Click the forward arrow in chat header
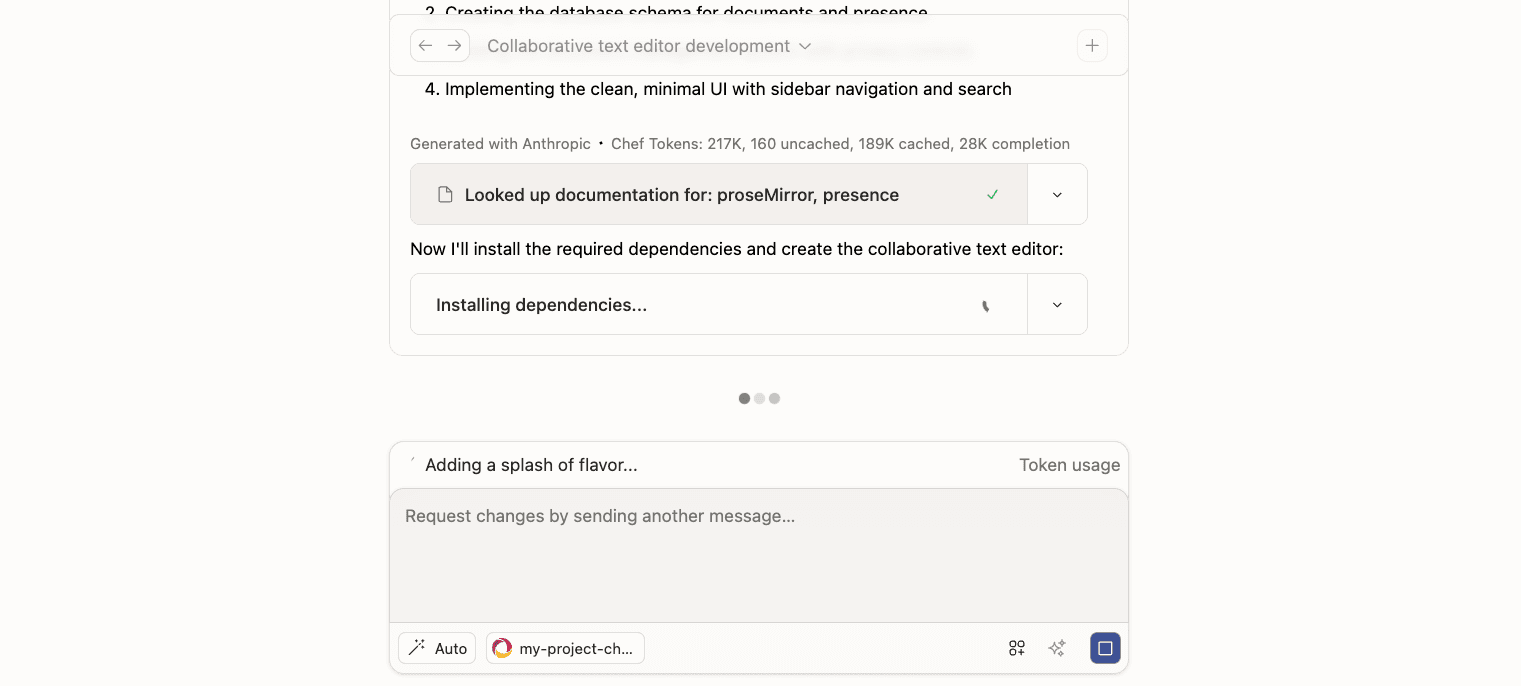Viewport: 1521px width, 686px height. 454,46
